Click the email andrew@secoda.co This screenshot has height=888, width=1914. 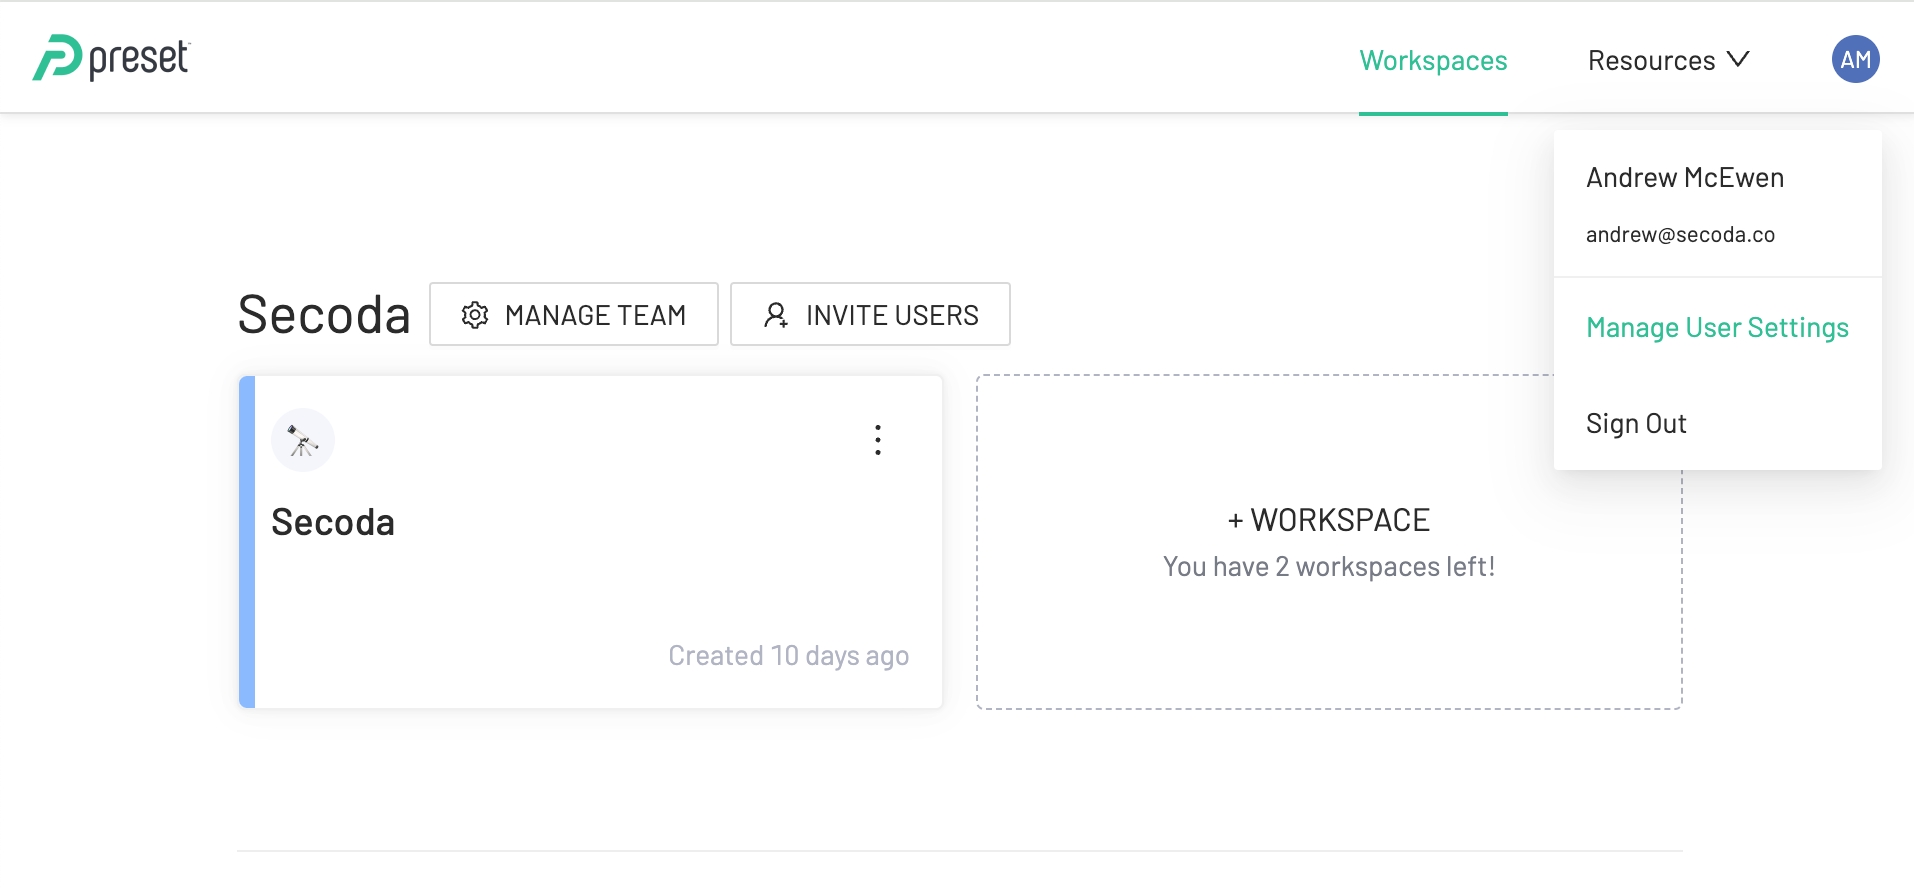[1680, 235]
